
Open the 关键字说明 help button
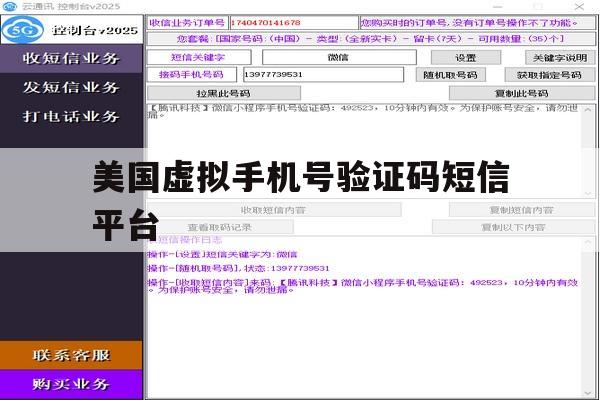pyautogui.click(x=560, y=58)
